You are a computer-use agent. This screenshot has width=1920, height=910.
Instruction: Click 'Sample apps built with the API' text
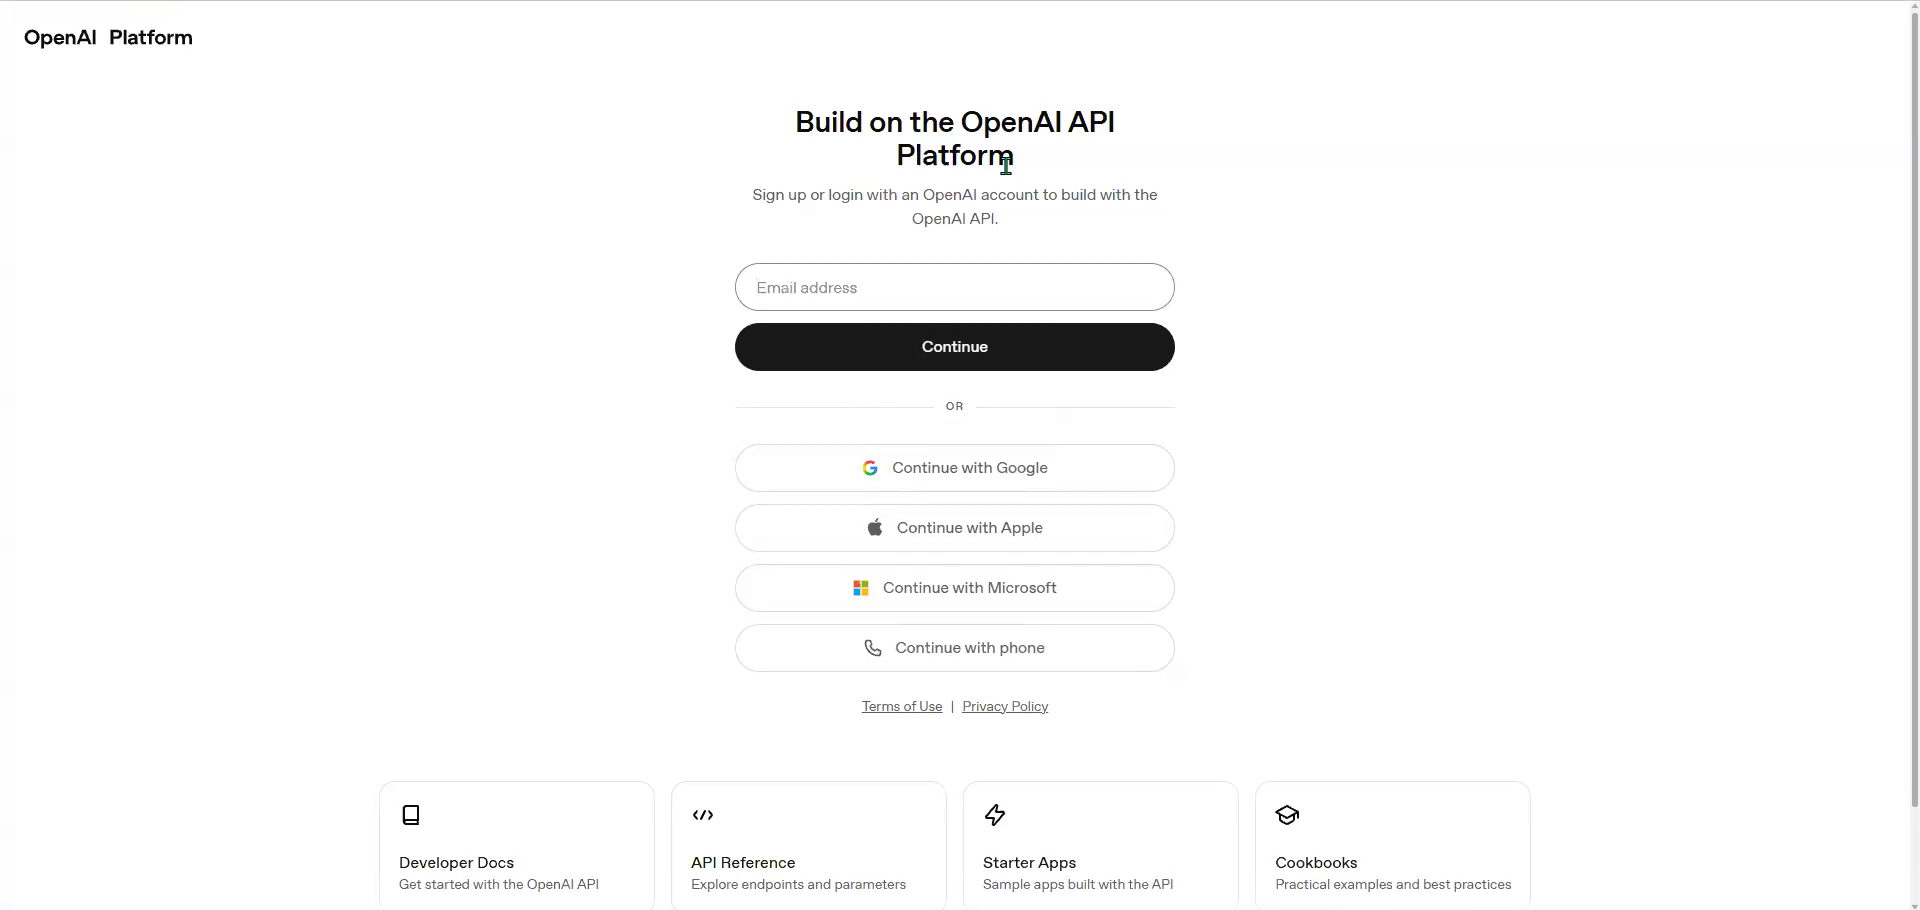click(1078, 884)
